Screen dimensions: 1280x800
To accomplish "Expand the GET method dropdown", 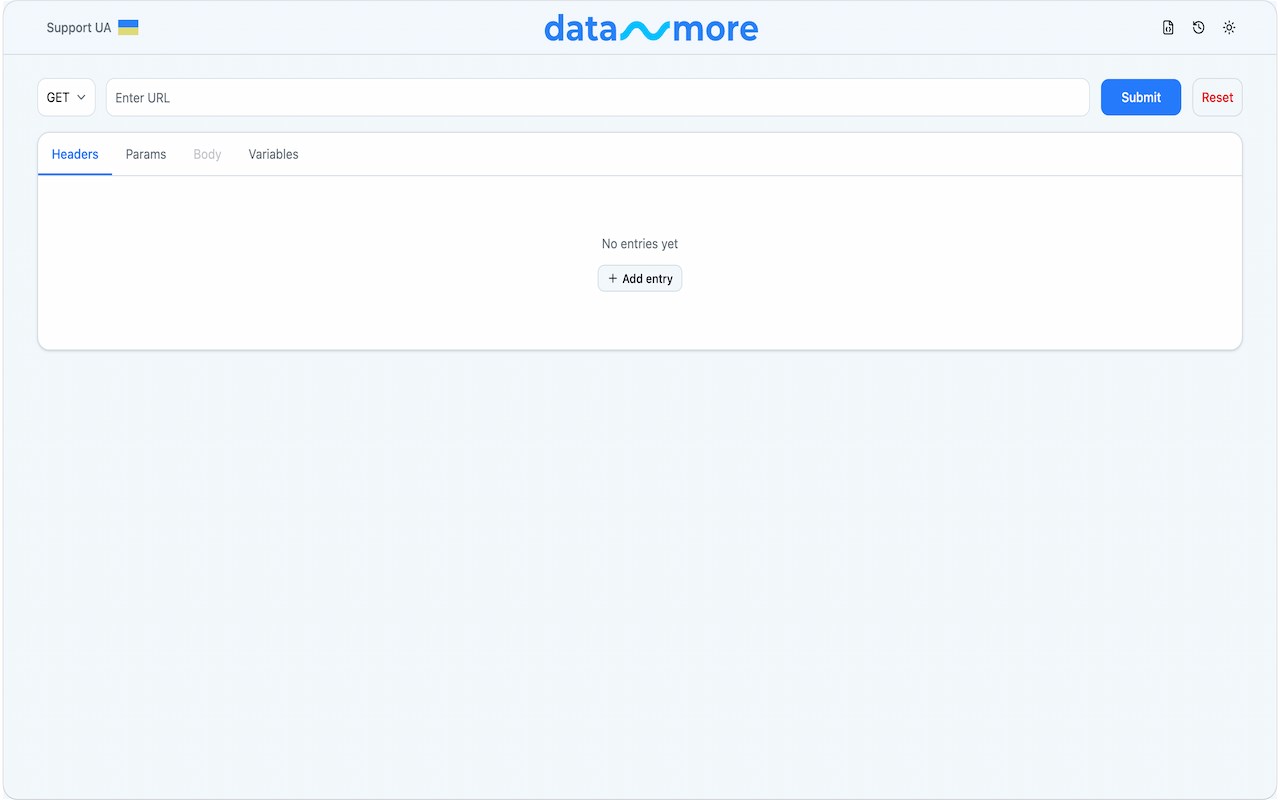I will (66, 97).
